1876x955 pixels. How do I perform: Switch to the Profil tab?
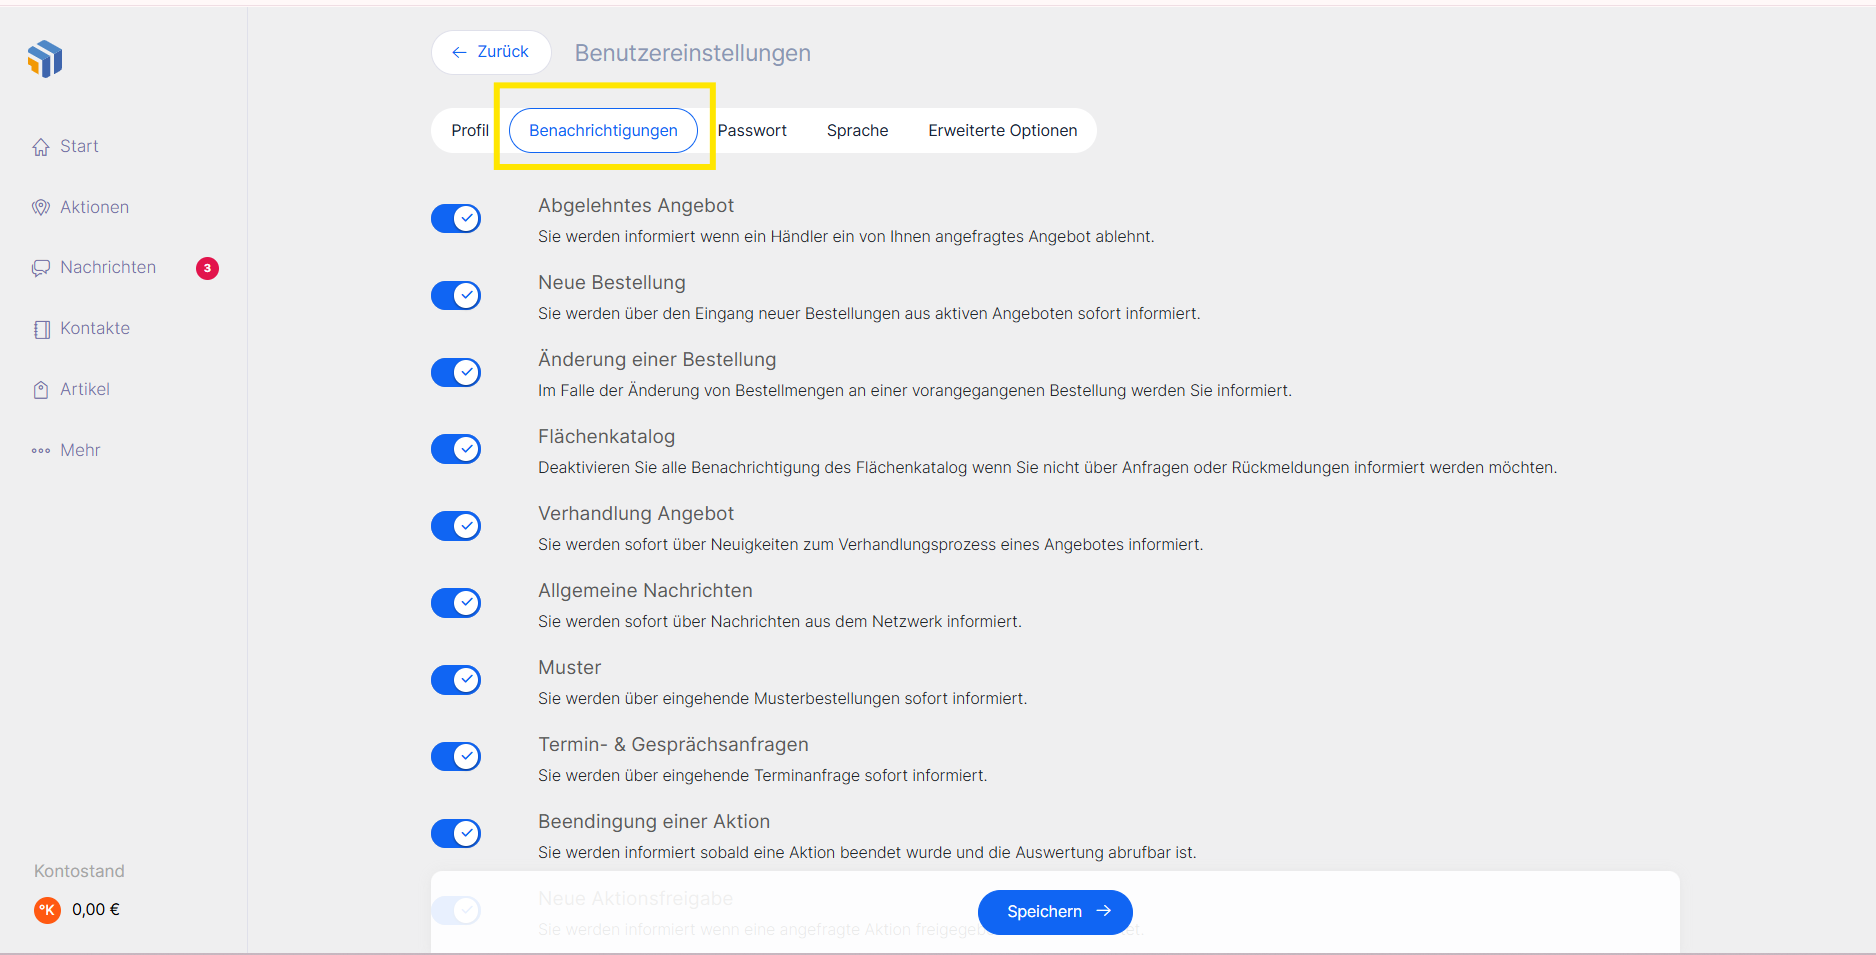click(470, 131)
